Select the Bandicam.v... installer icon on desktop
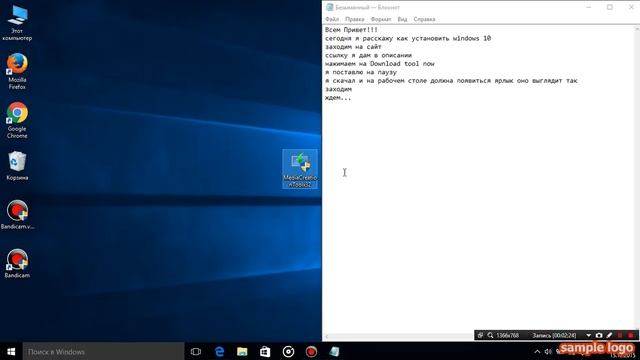640x360 pixels. (17, 215)
